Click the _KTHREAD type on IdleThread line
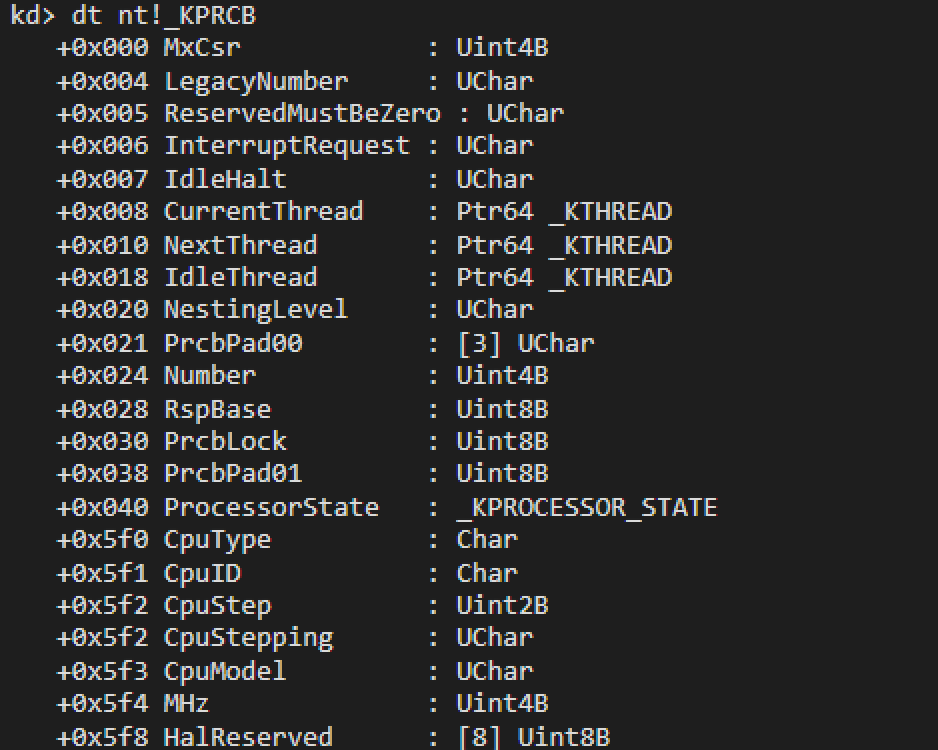Screen dimensions: 938x750 [610, 278]
